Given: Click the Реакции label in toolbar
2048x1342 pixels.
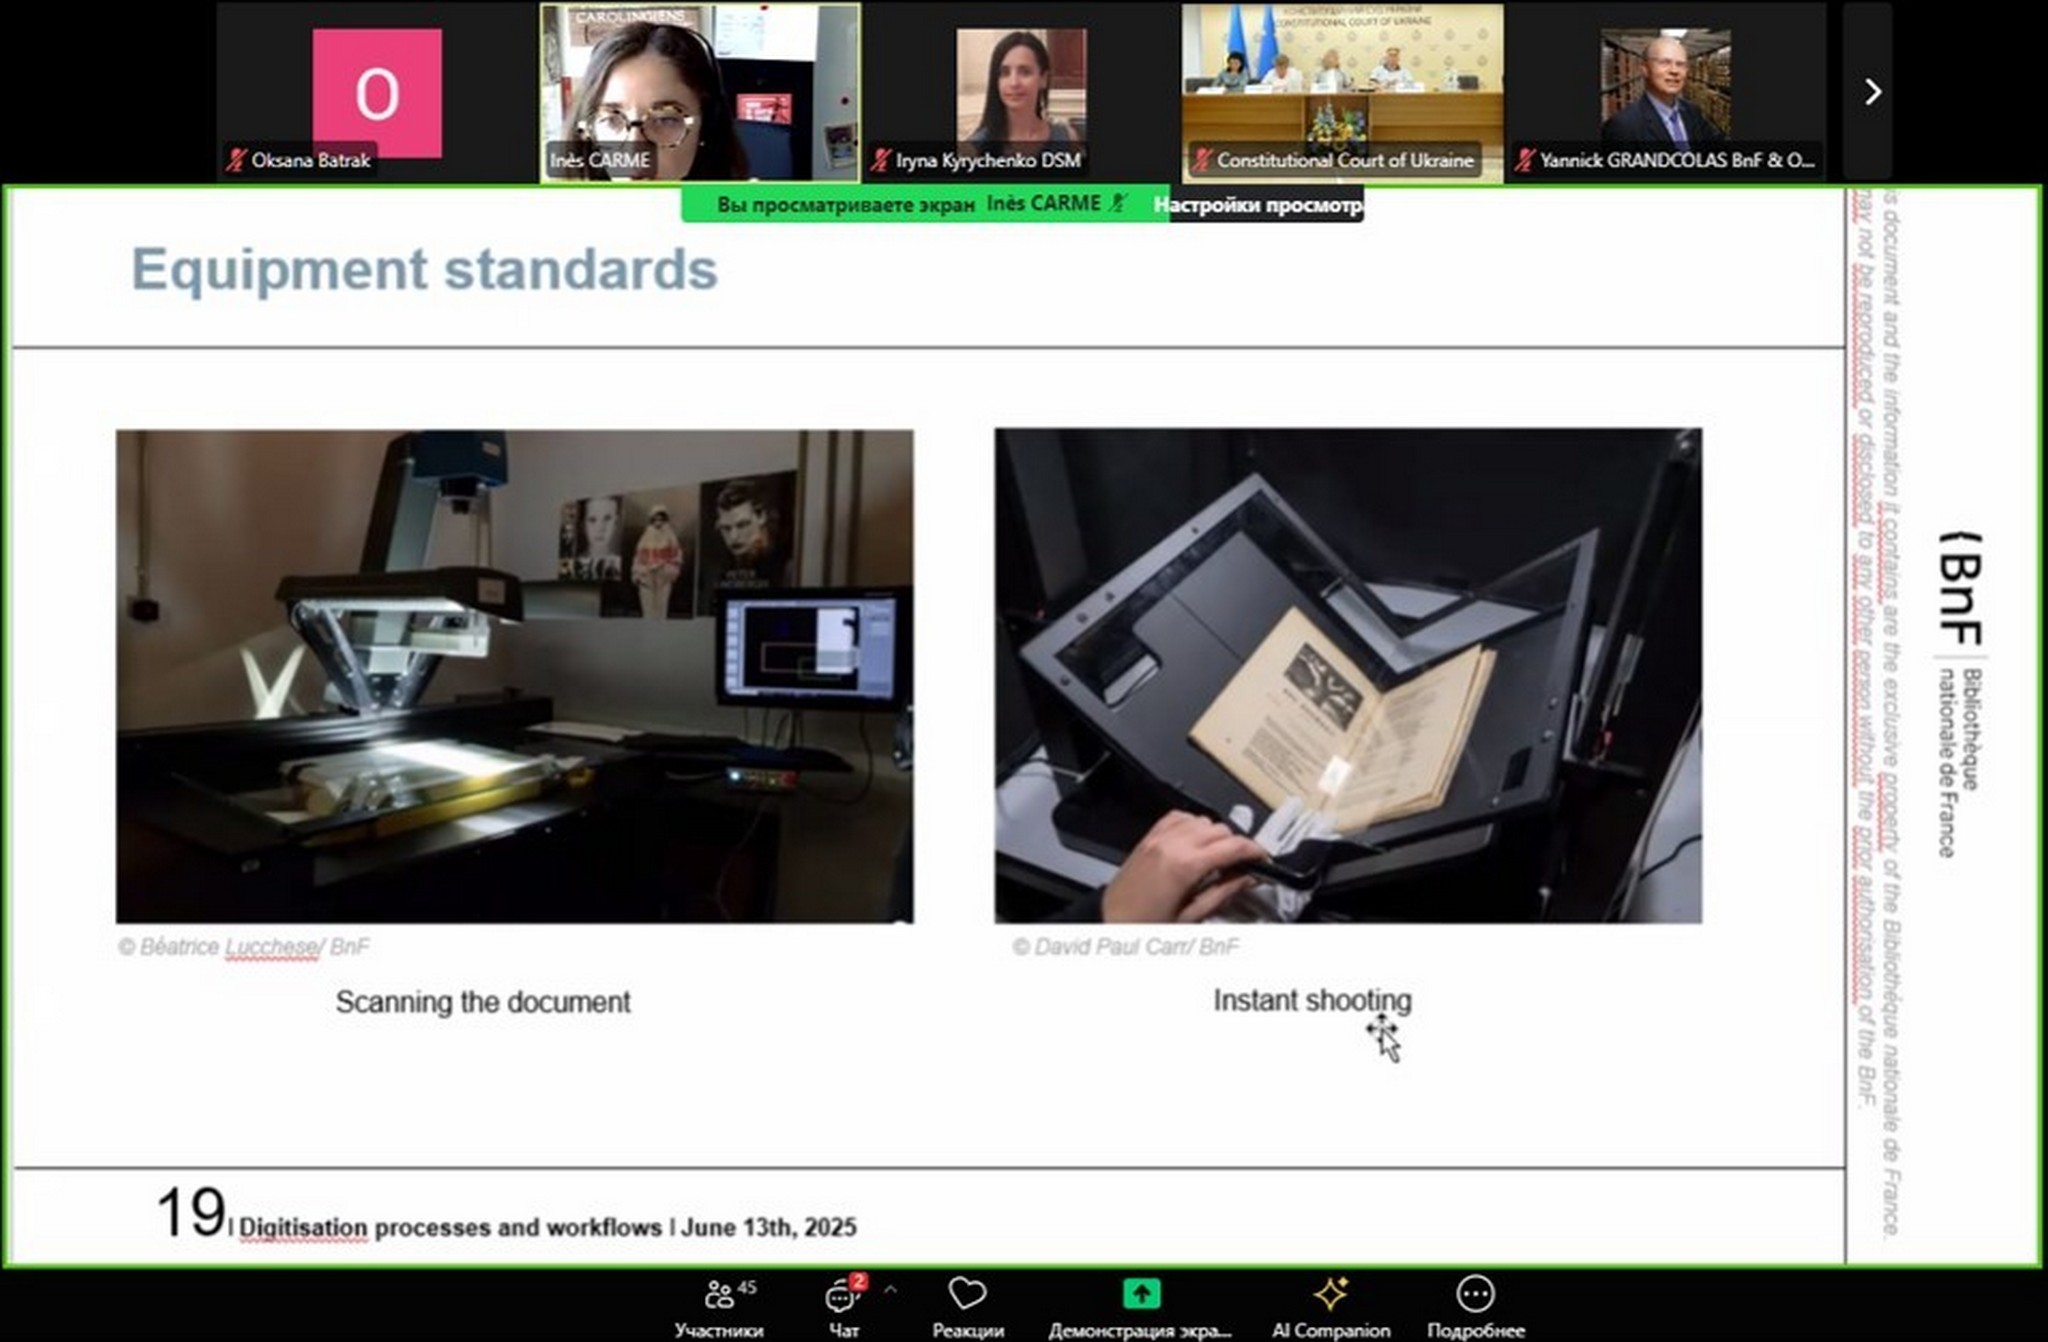Looking at the screenshot, I should [x=968, y=1331].
